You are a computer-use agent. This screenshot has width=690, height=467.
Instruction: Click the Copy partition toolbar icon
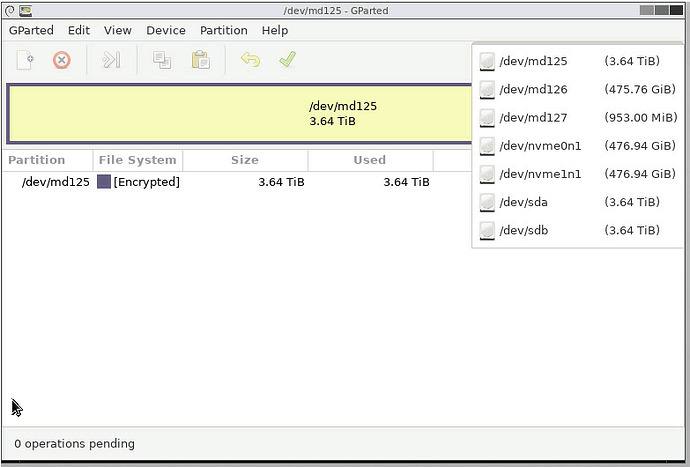point(162,60)
